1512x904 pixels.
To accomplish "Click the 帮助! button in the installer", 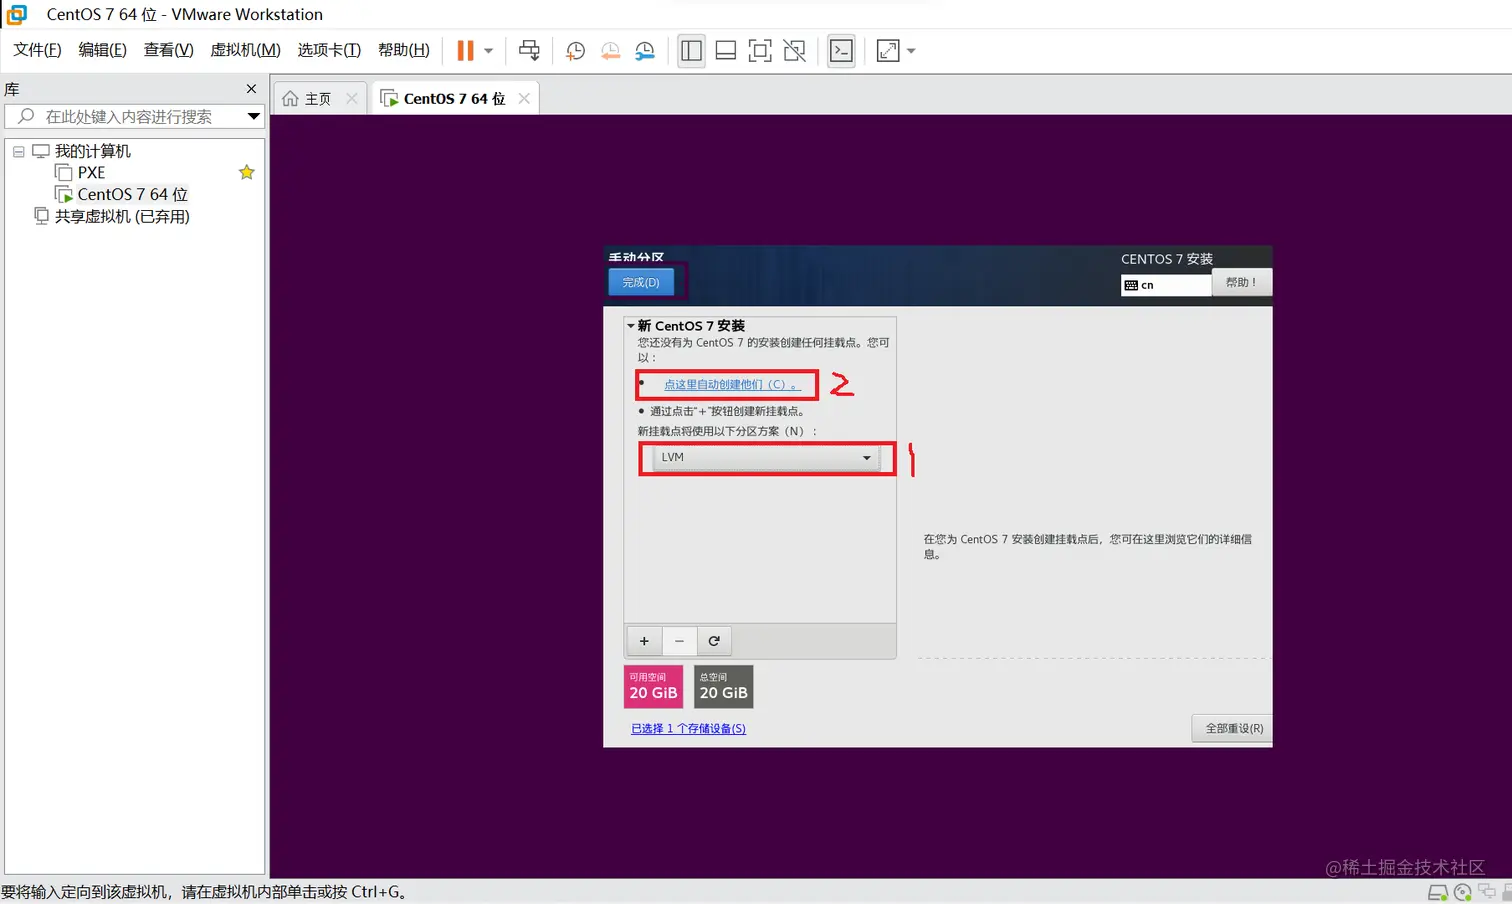I will coord(1241,282).
